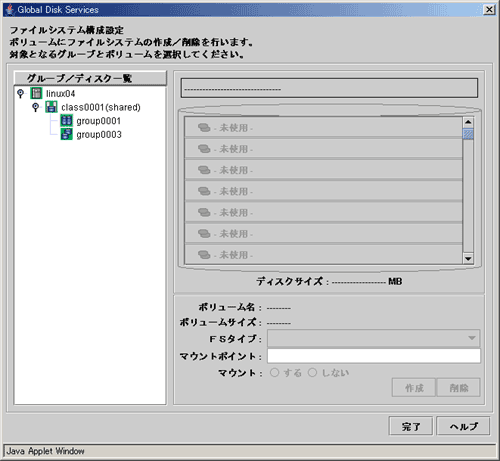Click the グループ/ディスク一覧 column header
This screenshot has height=461, width=500.
pyautogui.click(x=90, y=78)
